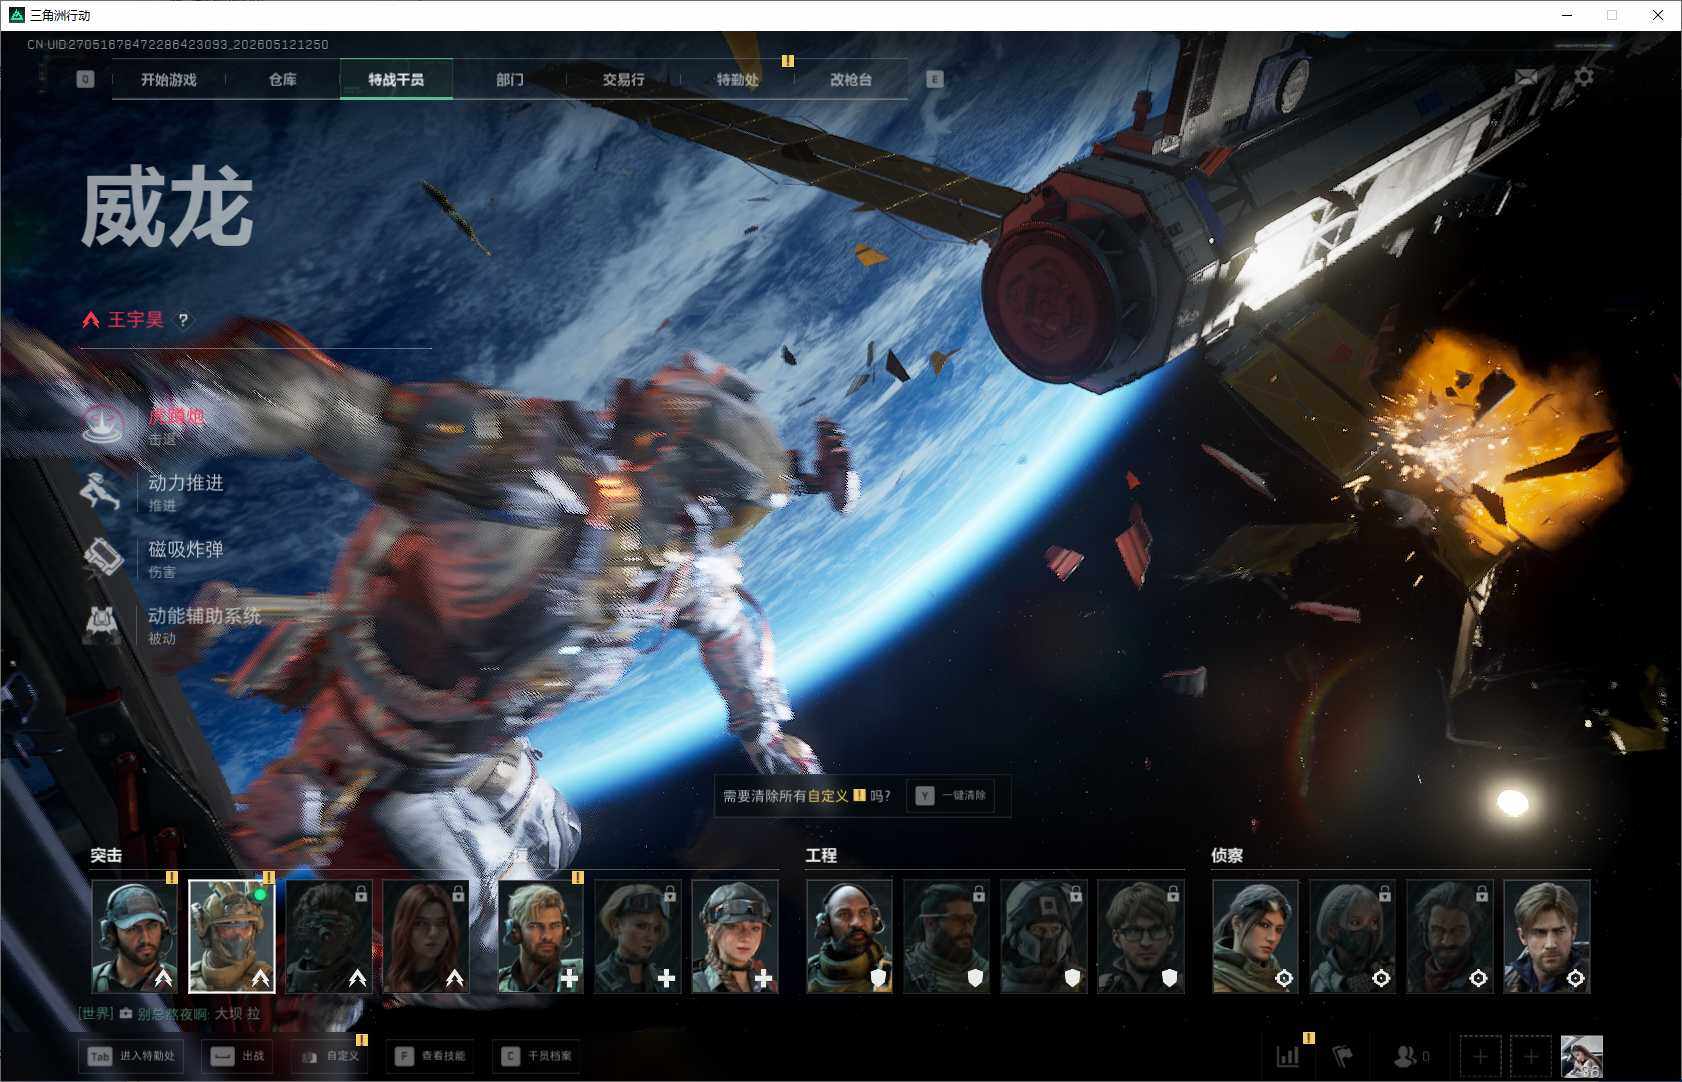The height and width of the screenshot is (1082, 1682).
Task: Click the 一键清除 button
Action: (951, 796)
